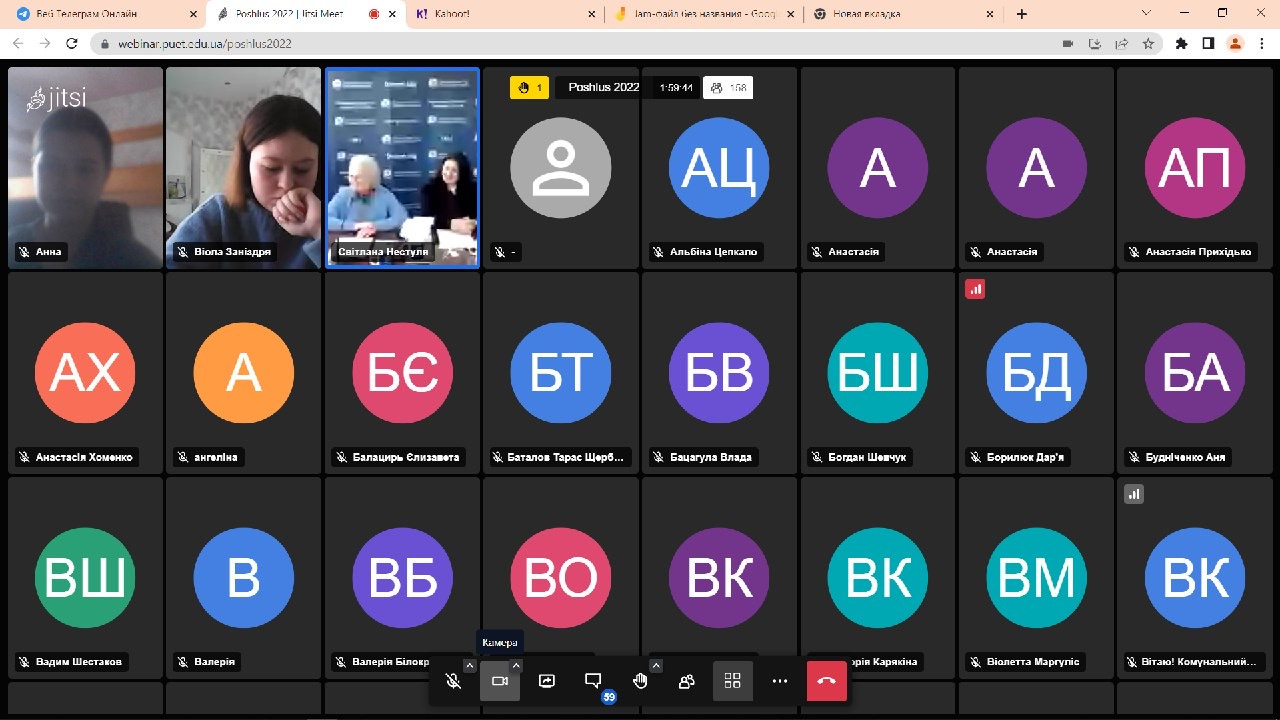The height and width of the screenshot is (720, 1280).
Task: Open chat with 59 unread messages
Action: point(593,681)
